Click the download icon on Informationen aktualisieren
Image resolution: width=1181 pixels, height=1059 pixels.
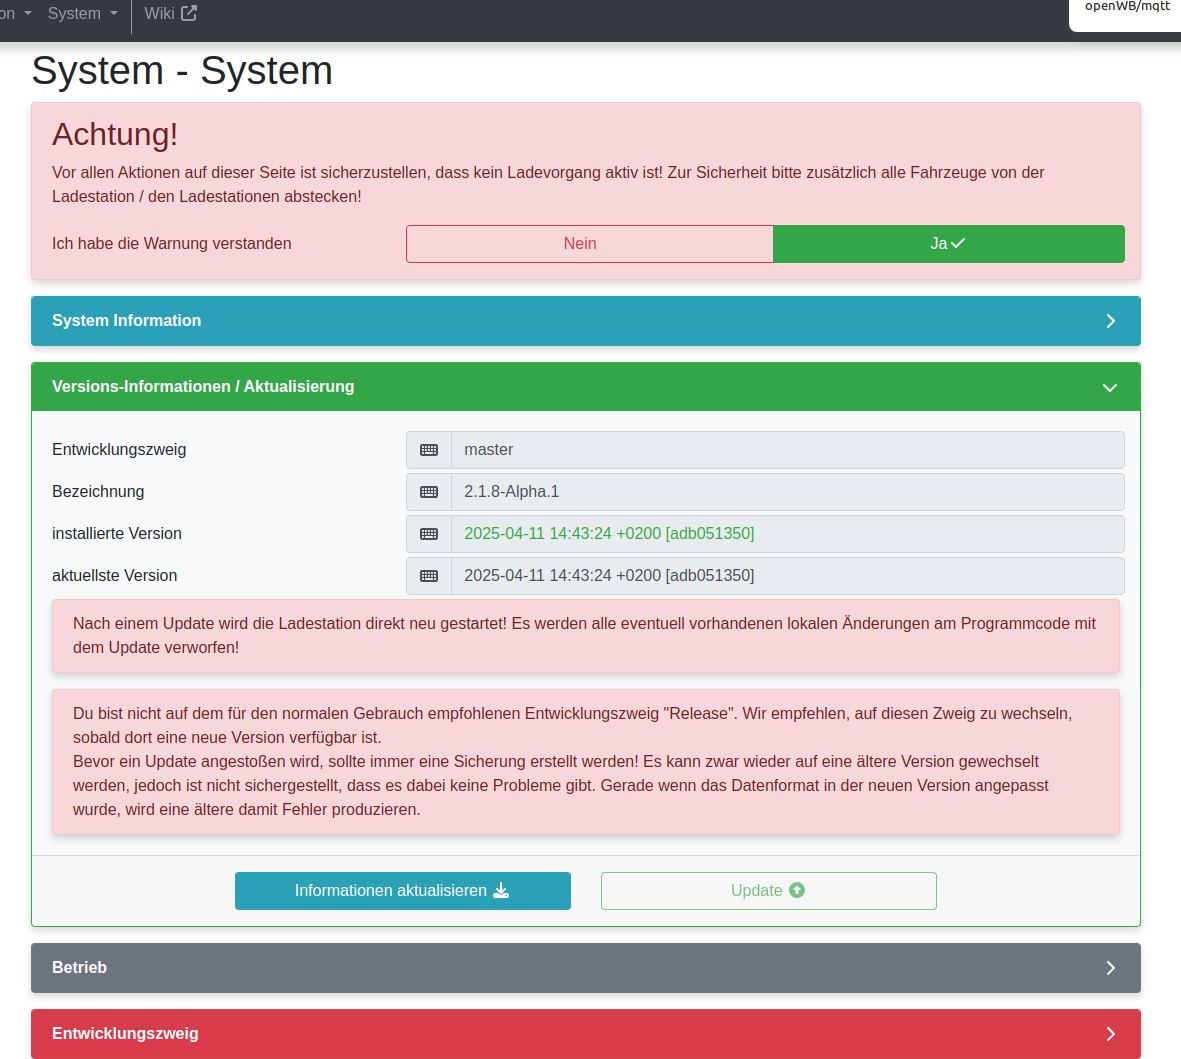[x=500, y=890]
